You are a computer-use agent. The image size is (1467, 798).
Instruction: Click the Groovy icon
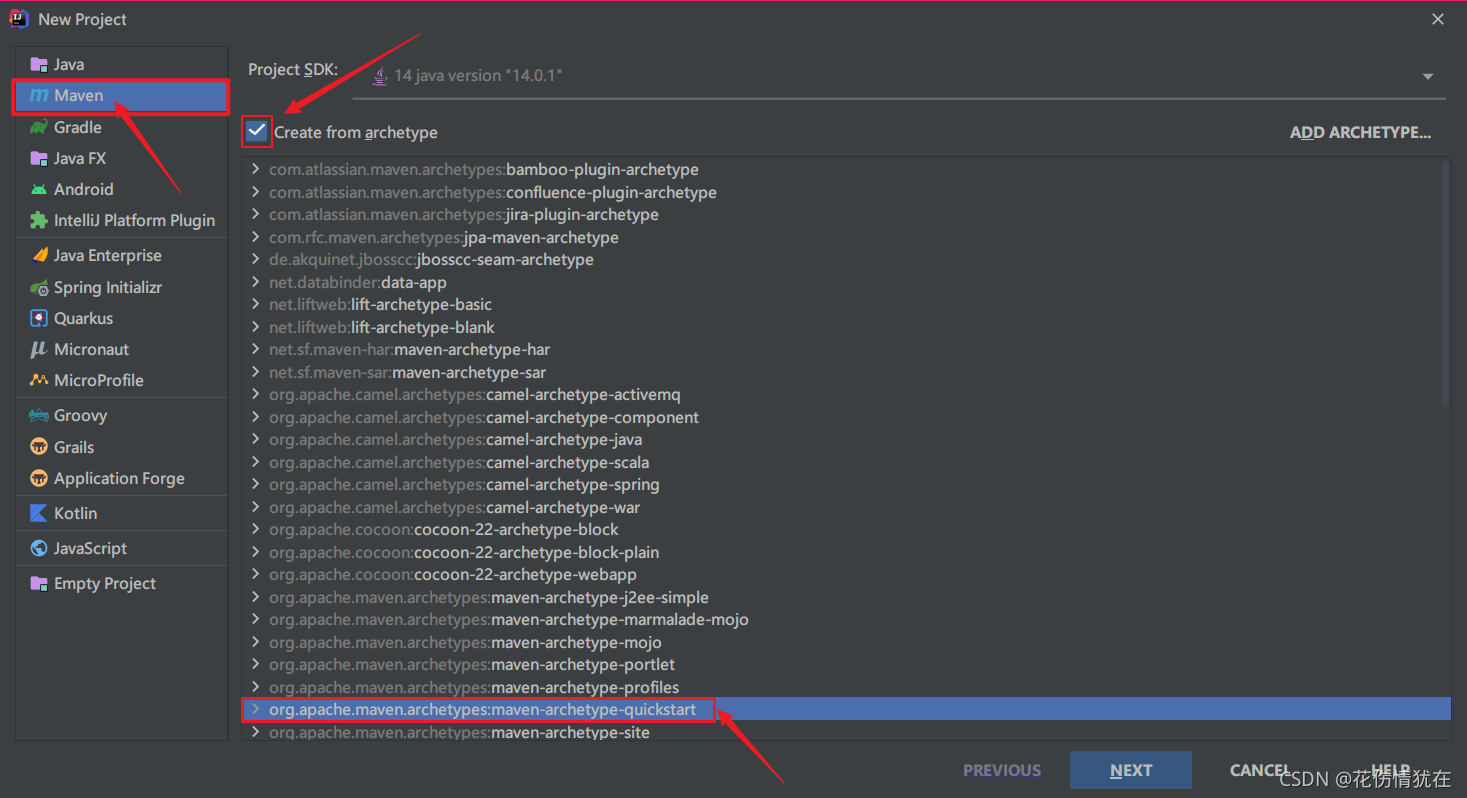(39, 415)
